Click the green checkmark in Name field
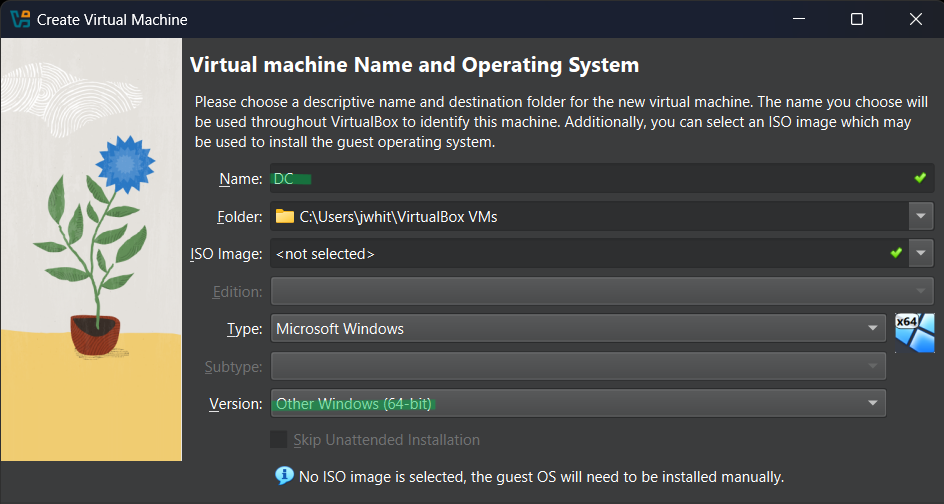 [x=919, y=178]
